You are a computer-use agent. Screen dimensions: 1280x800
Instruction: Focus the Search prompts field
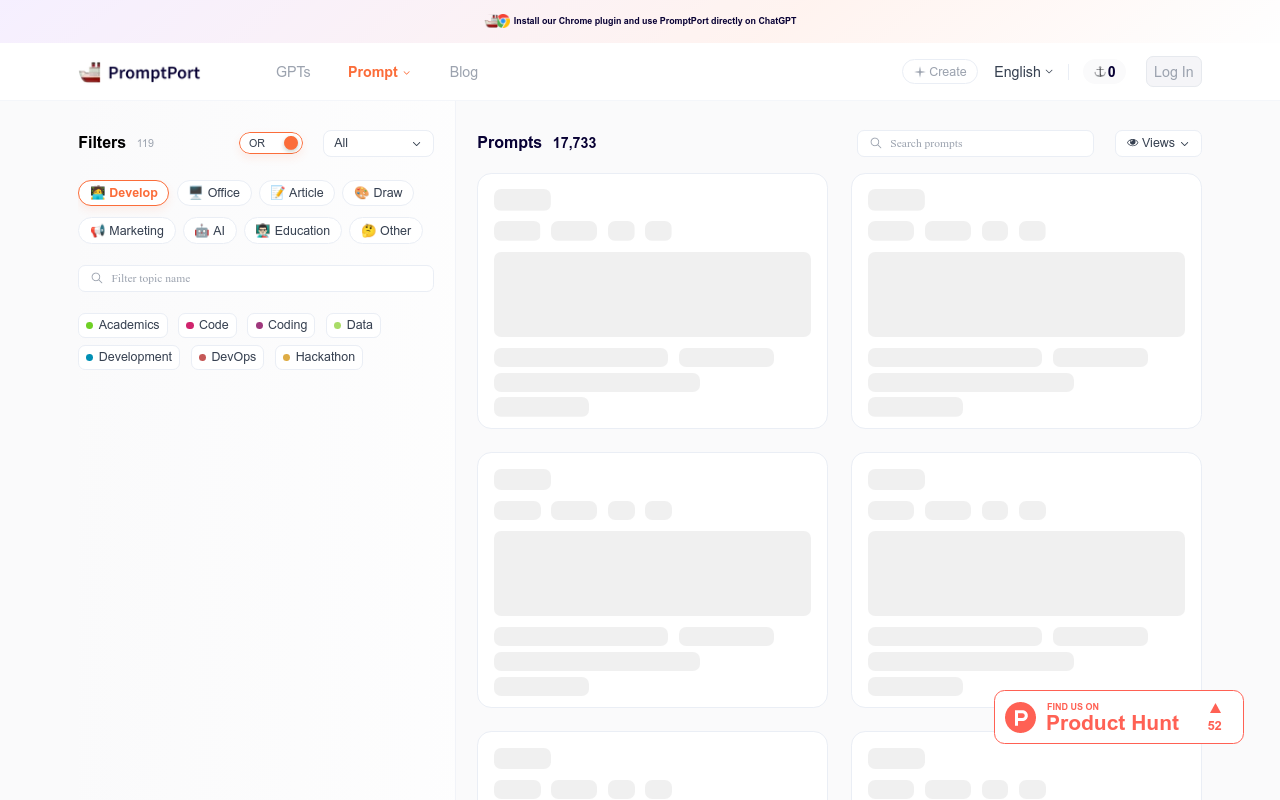(x=975, y=143)
